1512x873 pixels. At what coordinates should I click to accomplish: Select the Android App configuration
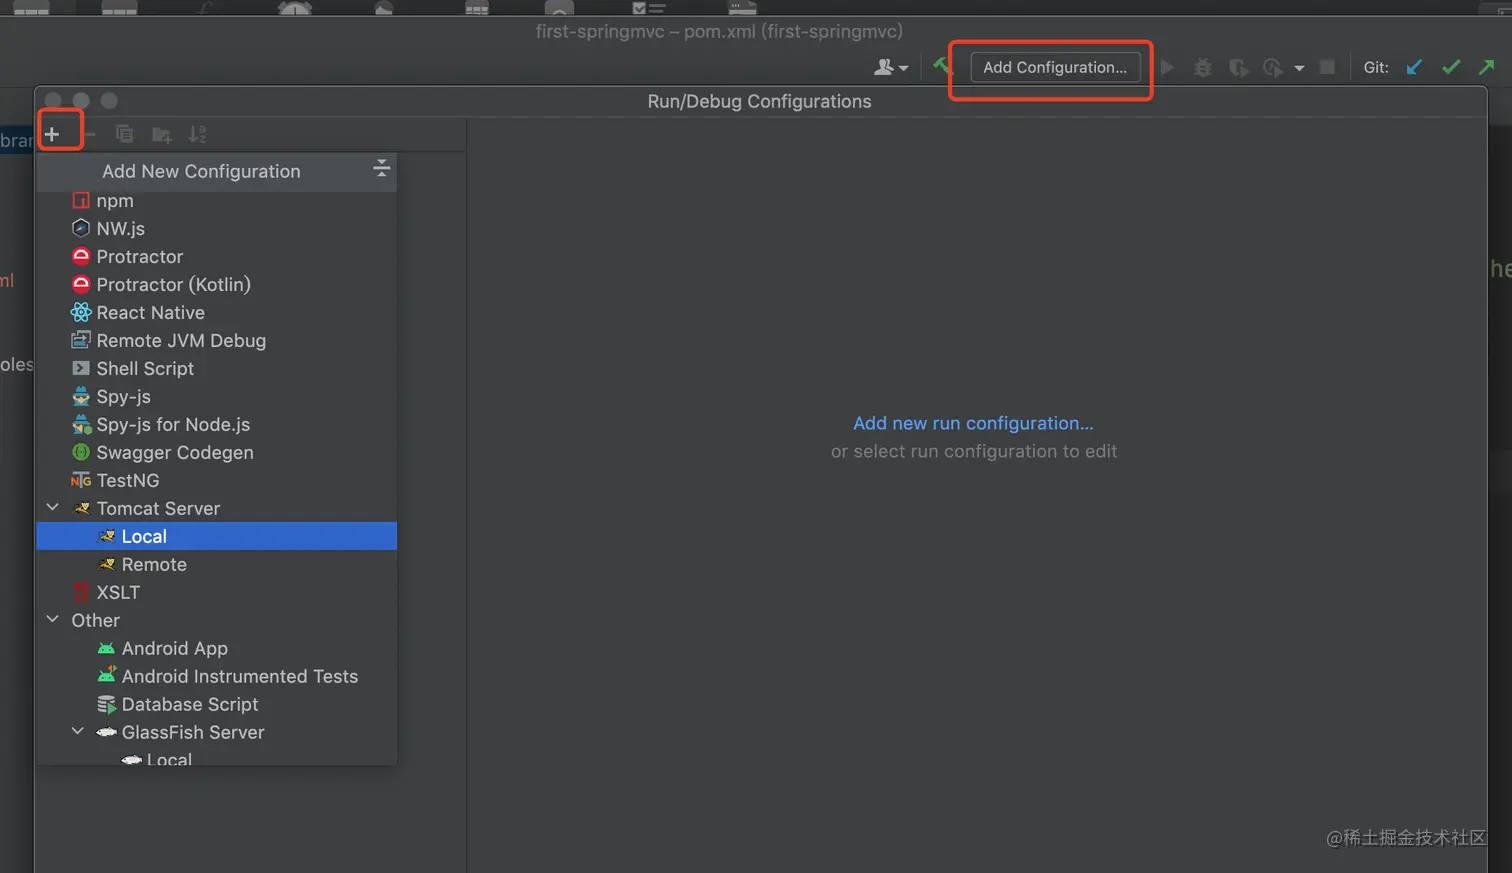click(x=217, y=648)
